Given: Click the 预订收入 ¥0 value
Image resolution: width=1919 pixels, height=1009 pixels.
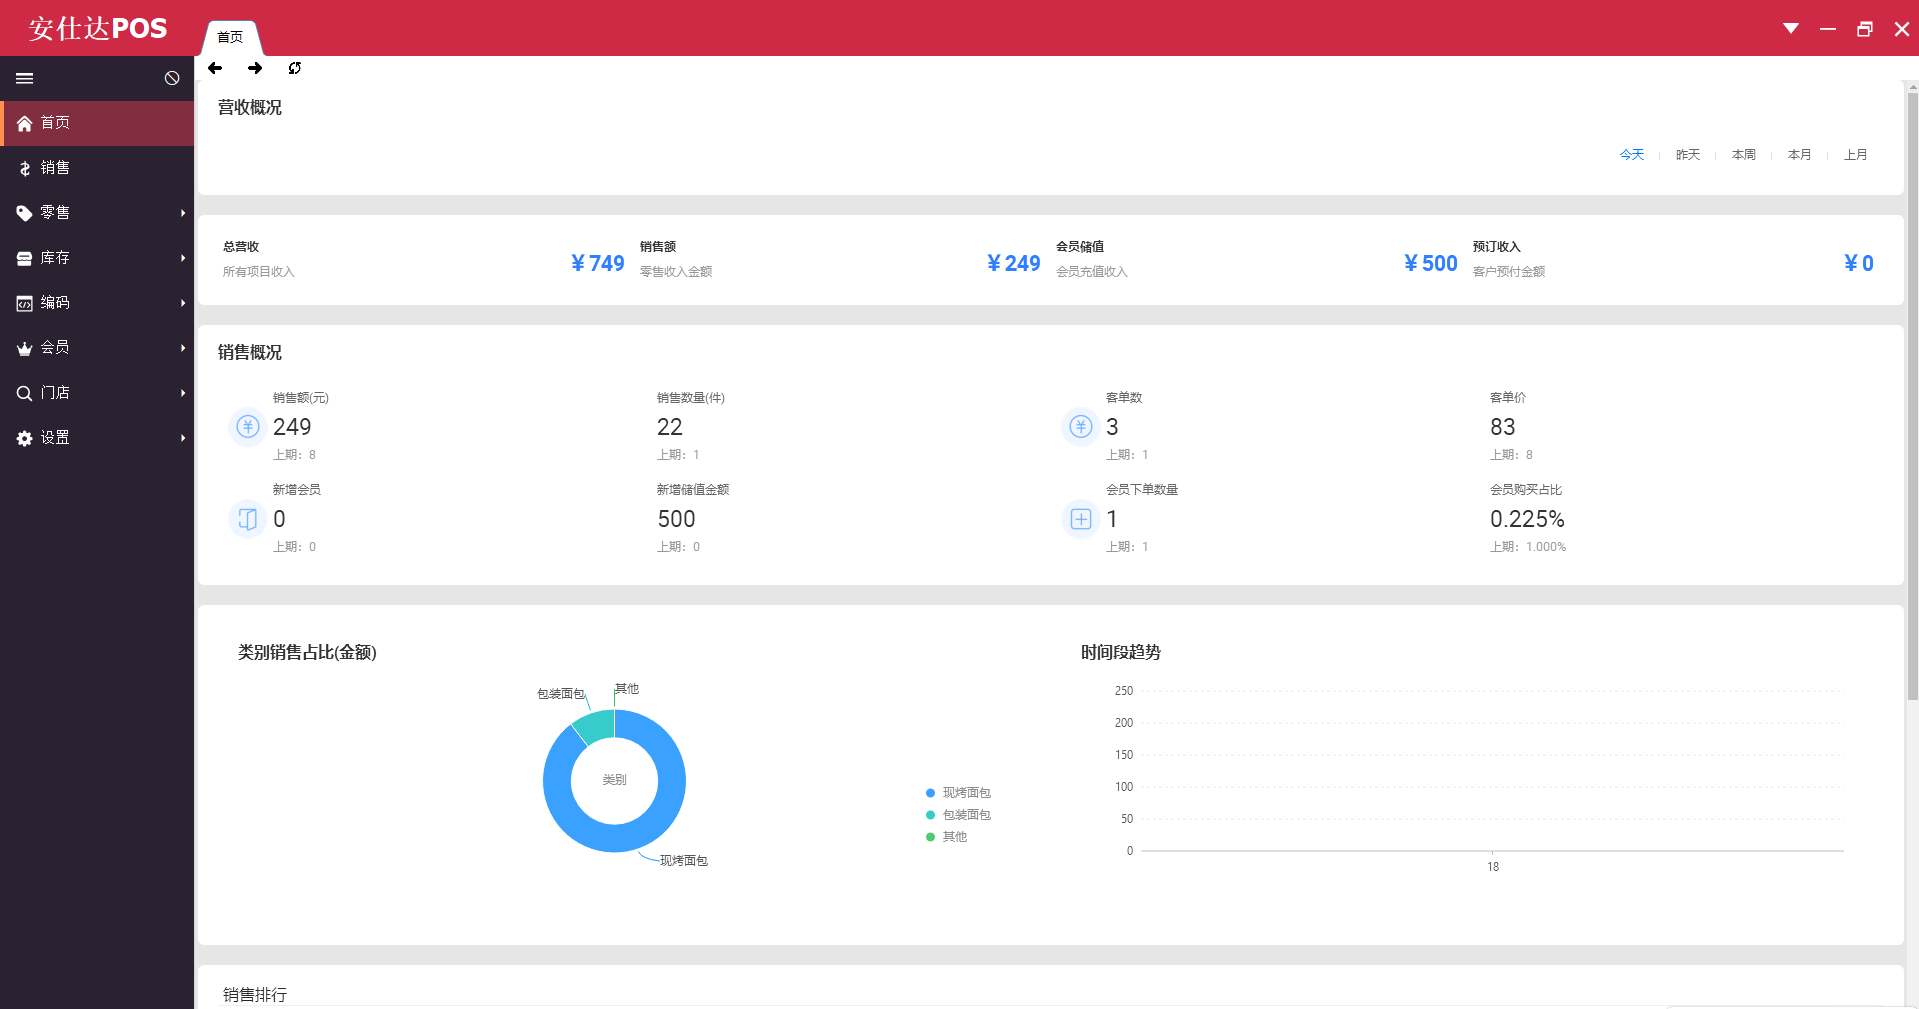Looking at the screenshot, I should [x=1859, y=263].
